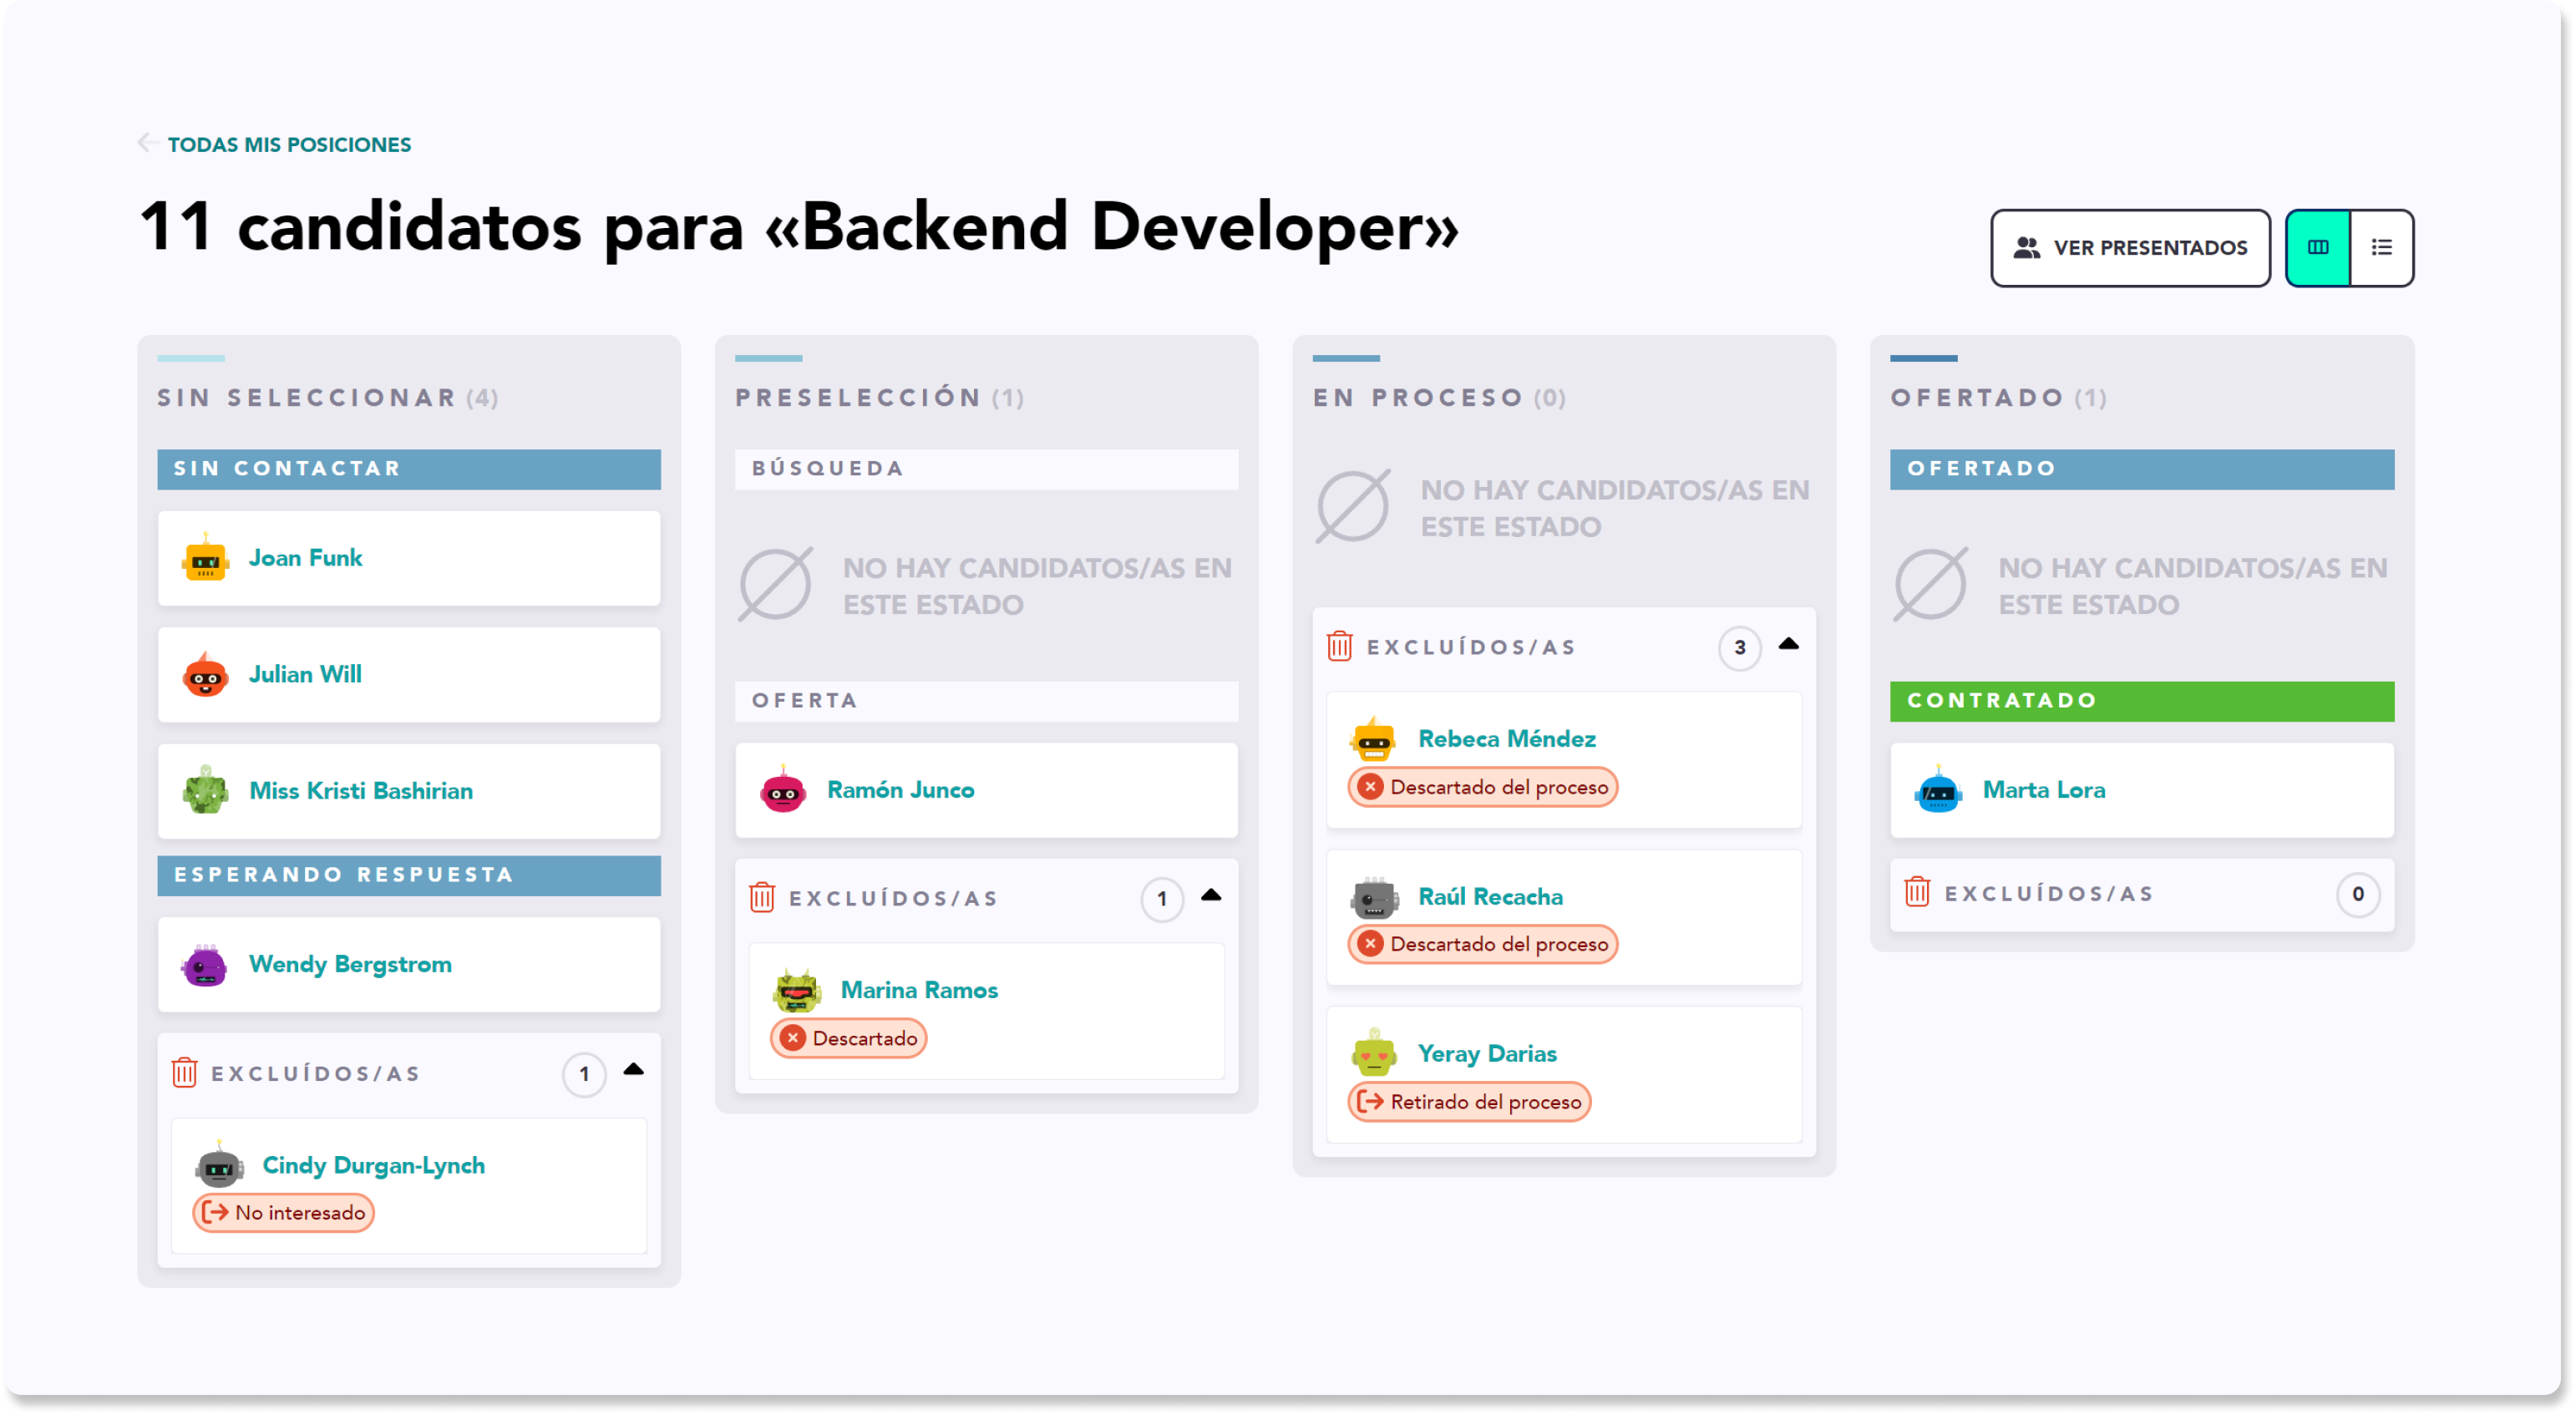Click excluded count badge showing 3
2576x1415 pixels.
(x=1740, y=648)
